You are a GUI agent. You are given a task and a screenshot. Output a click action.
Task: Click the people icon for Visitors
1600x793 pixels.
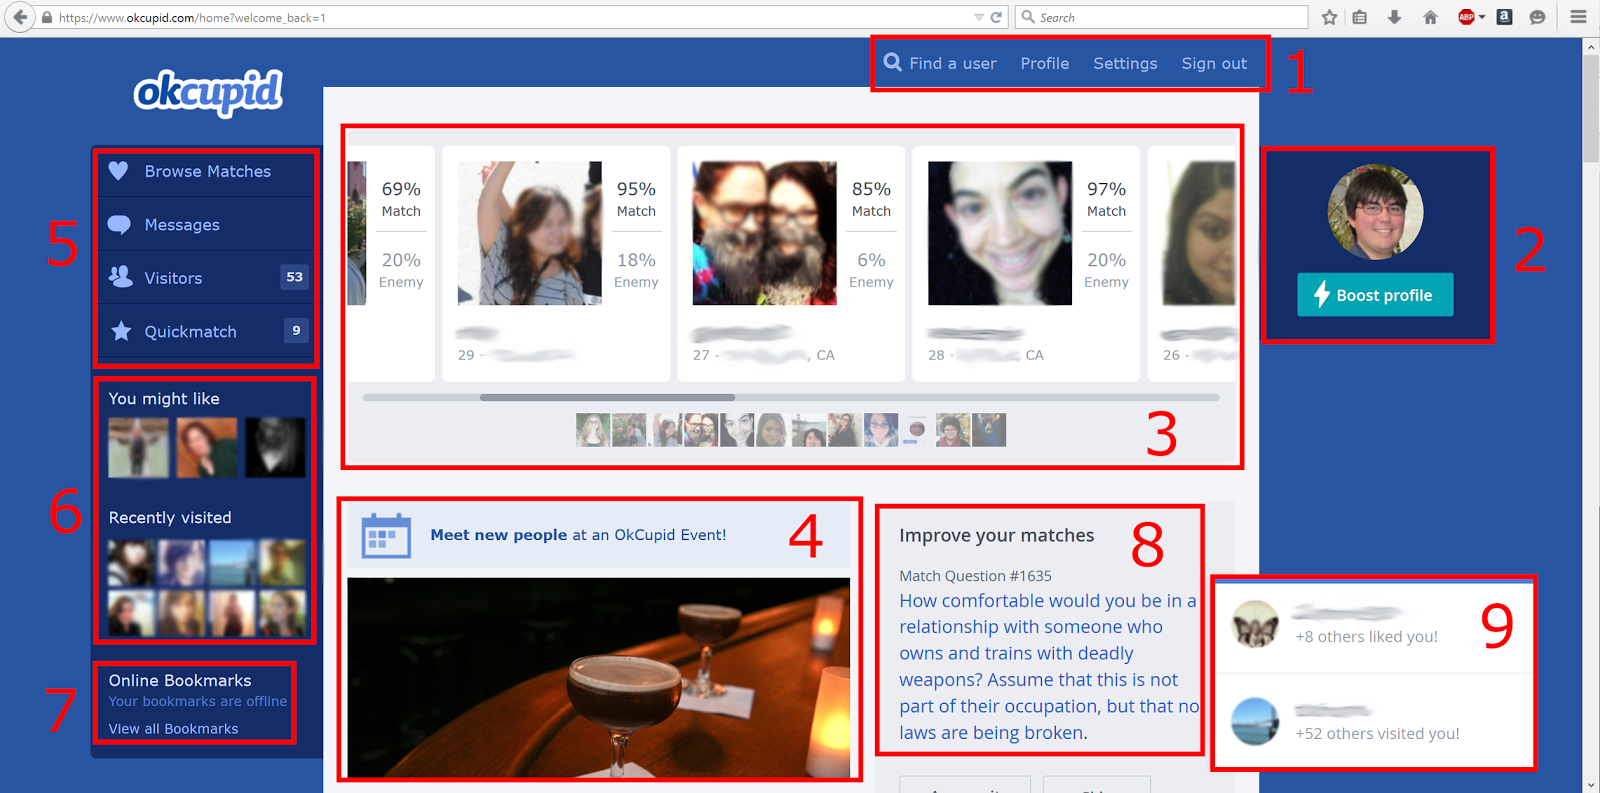pos(120,277)
